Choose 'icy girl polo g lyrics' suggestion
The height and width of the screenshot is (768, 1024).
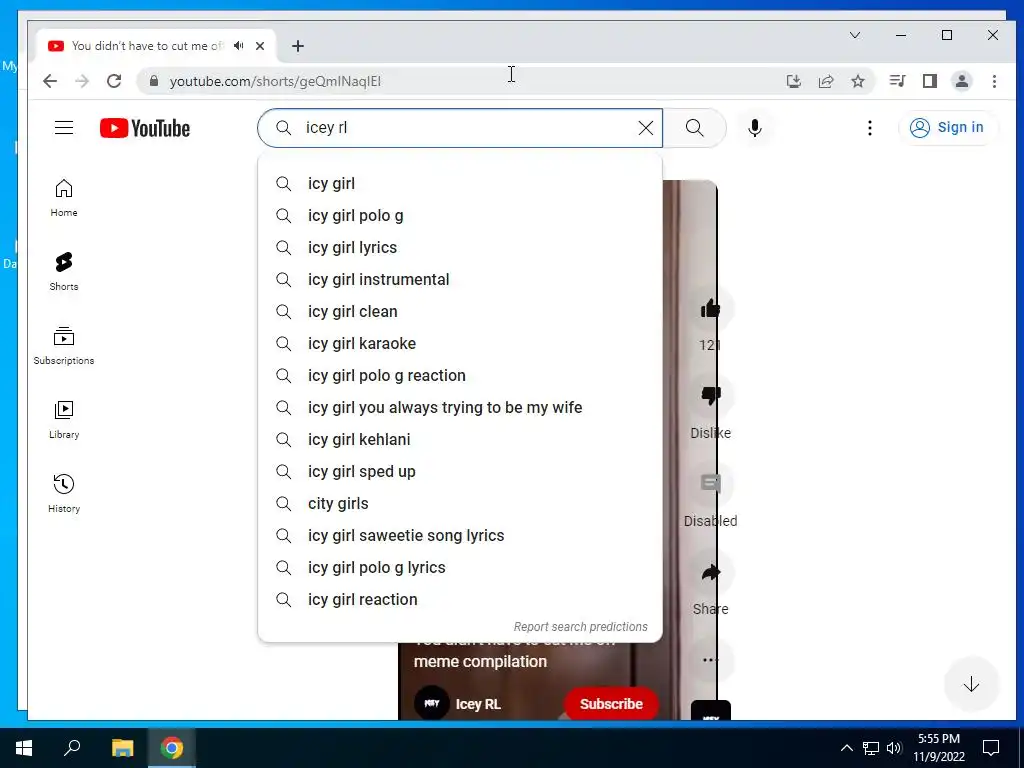pyautogui.click(x=460, y=568)
